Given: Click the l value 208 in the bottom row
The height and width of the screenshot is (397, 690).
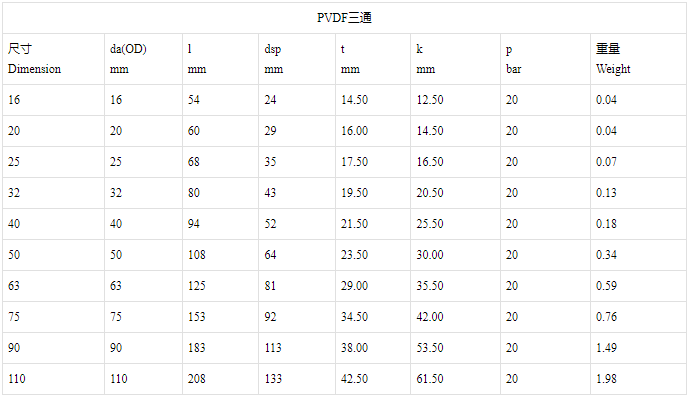Looking at the screenshot, I should [197, 379].
